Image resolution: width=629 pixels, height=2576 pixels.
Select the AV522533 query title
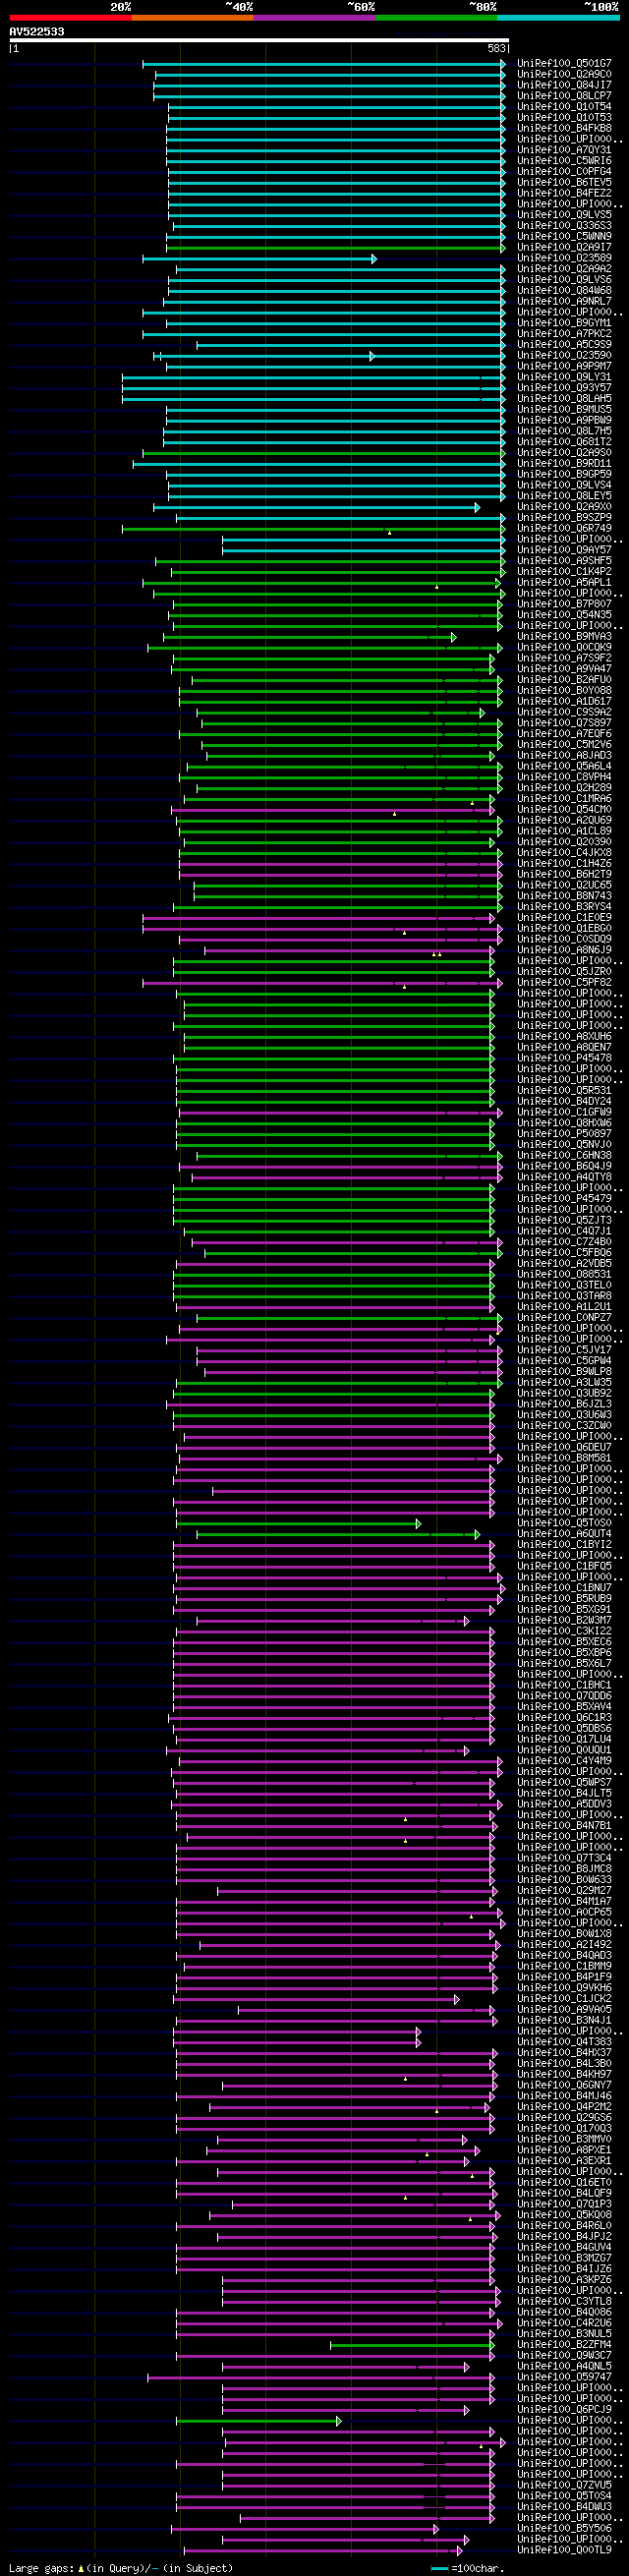(37, 32)
